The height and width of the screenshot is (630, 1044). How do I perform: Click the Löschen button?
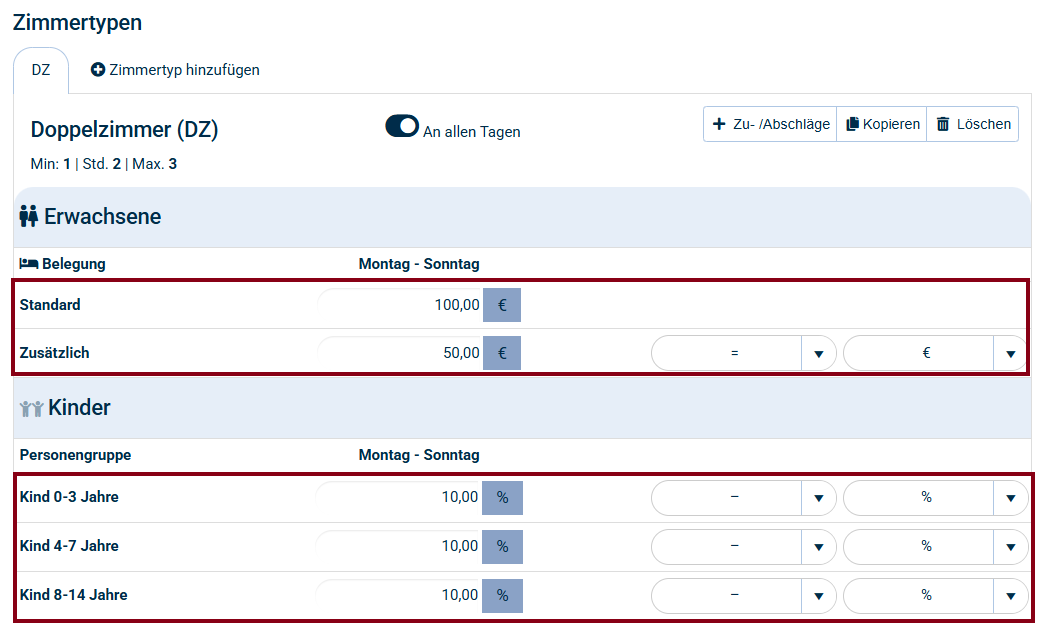click(x=973, y=125)
